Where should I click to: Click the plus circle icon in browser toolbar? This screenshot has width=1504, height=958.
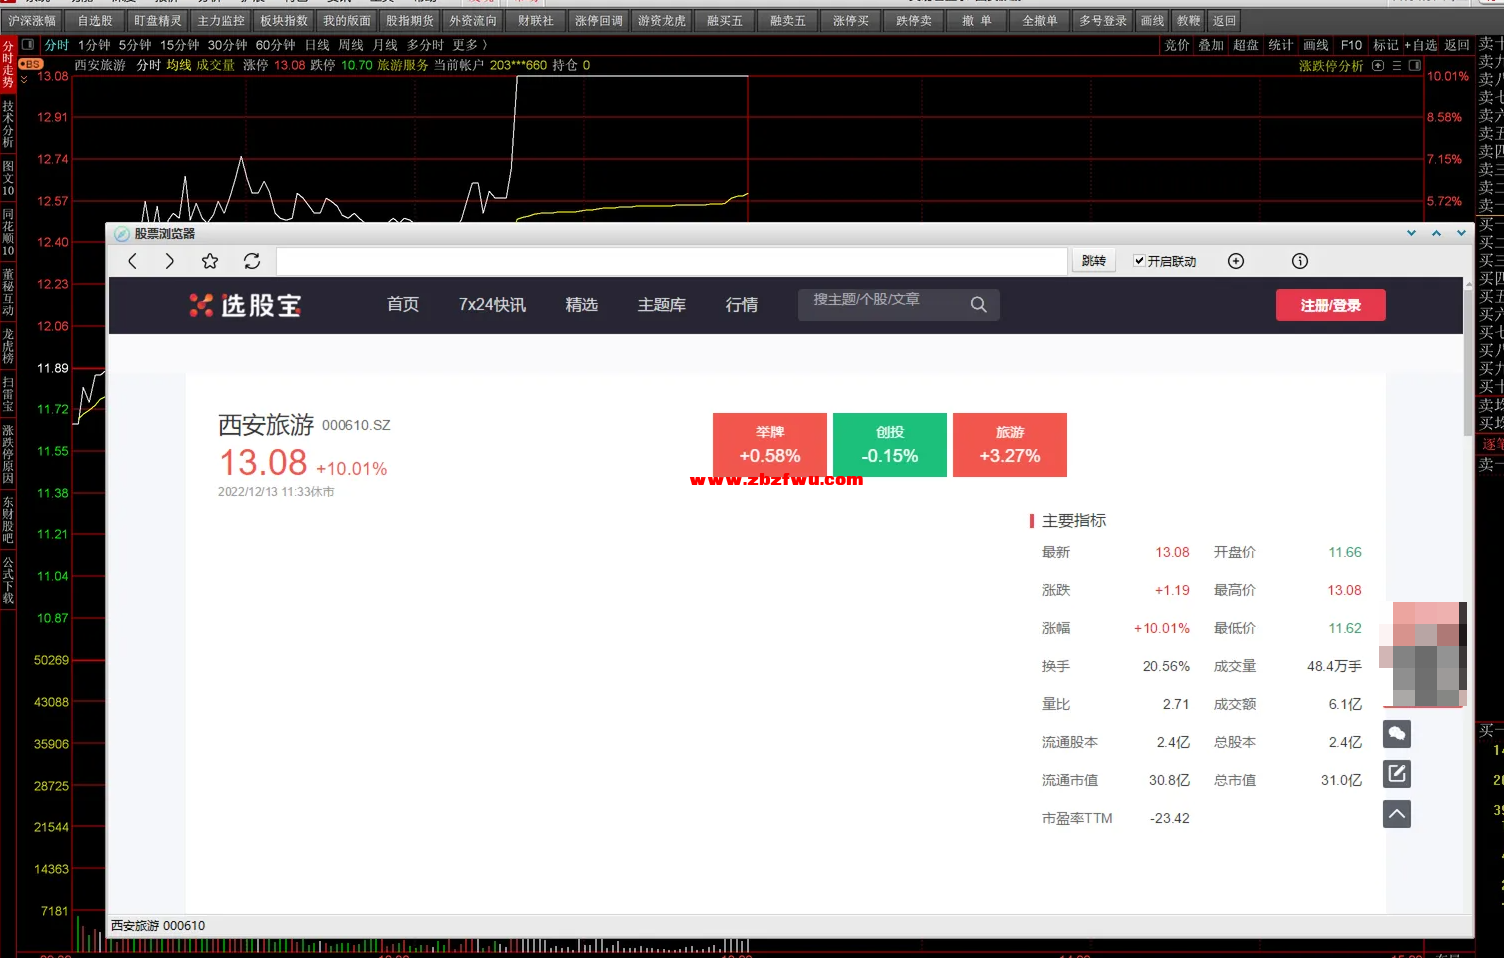1236,261
